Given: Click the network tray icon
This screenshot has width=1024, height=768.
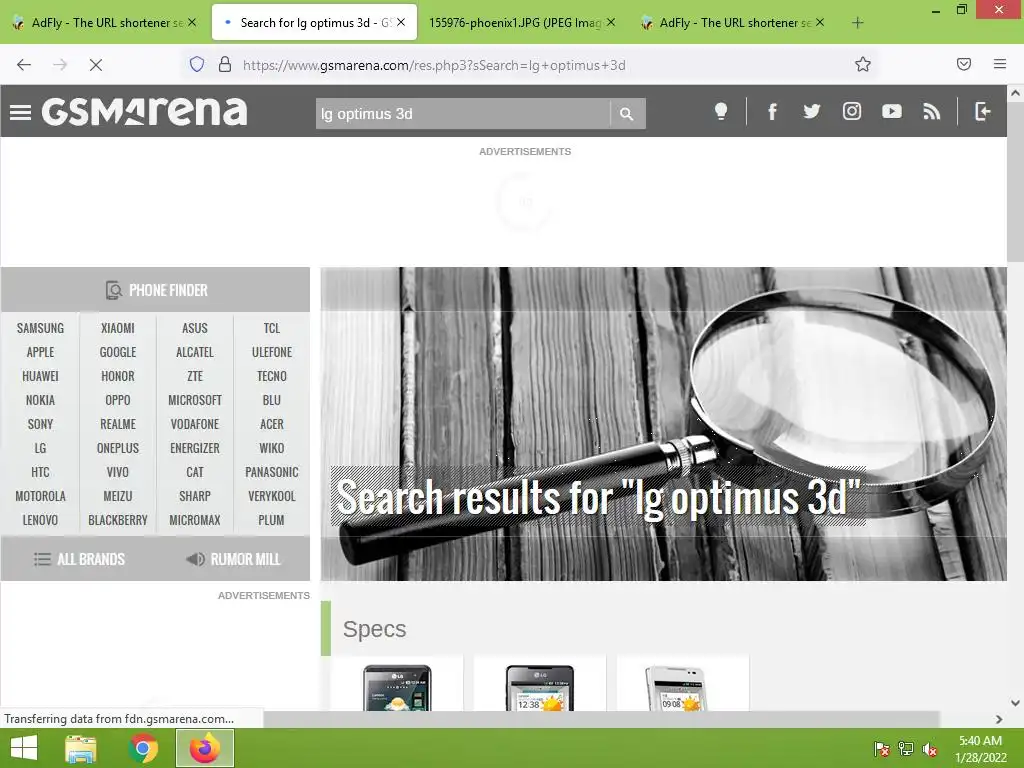Looking at the screenshot, I should (906, 749).
